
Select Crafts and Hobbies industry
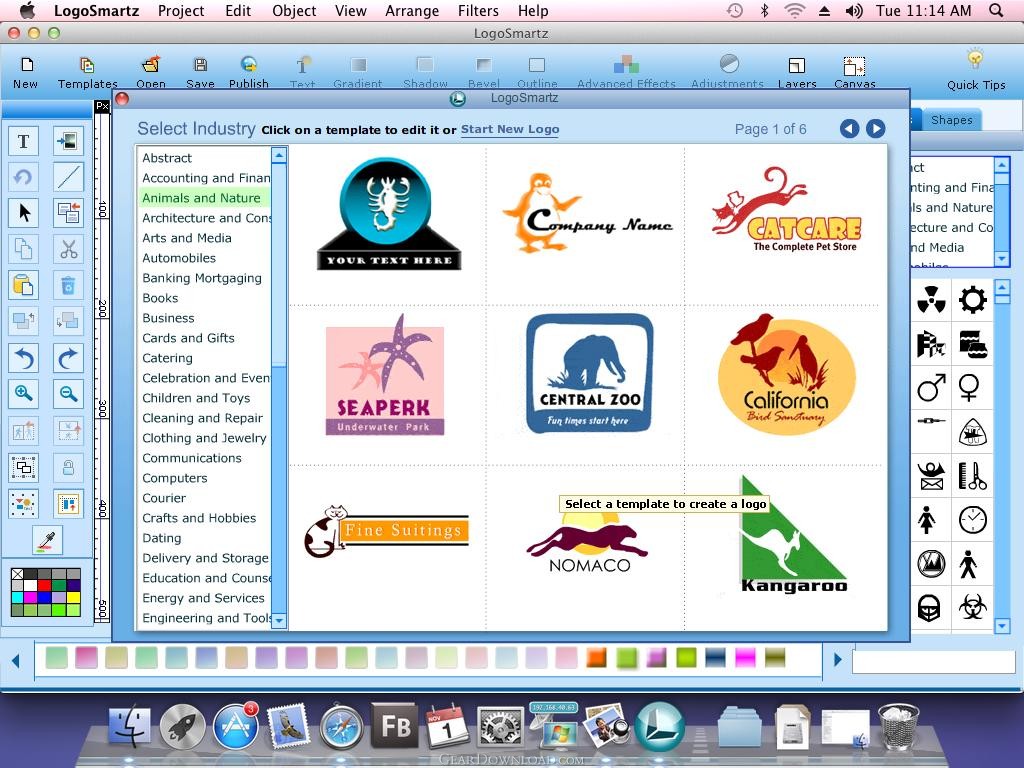click(x=204, y=518)
